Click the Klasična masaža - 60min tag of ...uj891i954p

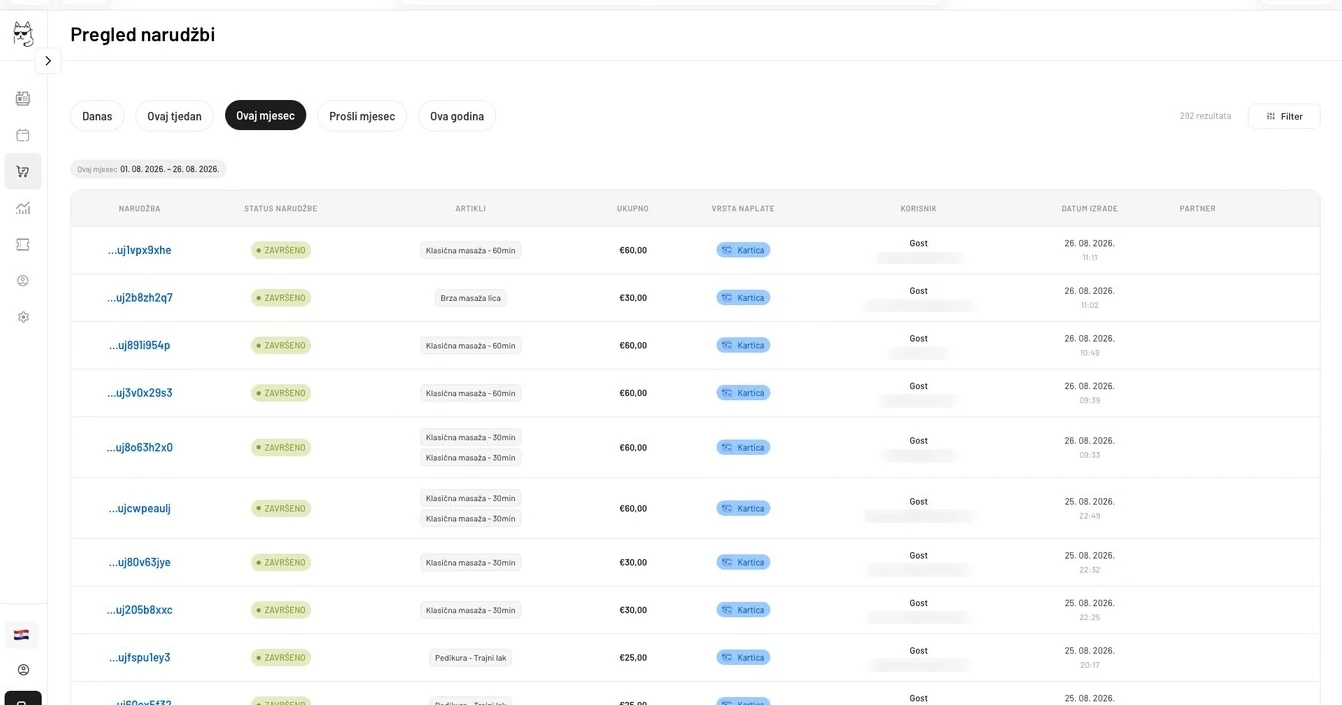(x=471, y=345)
